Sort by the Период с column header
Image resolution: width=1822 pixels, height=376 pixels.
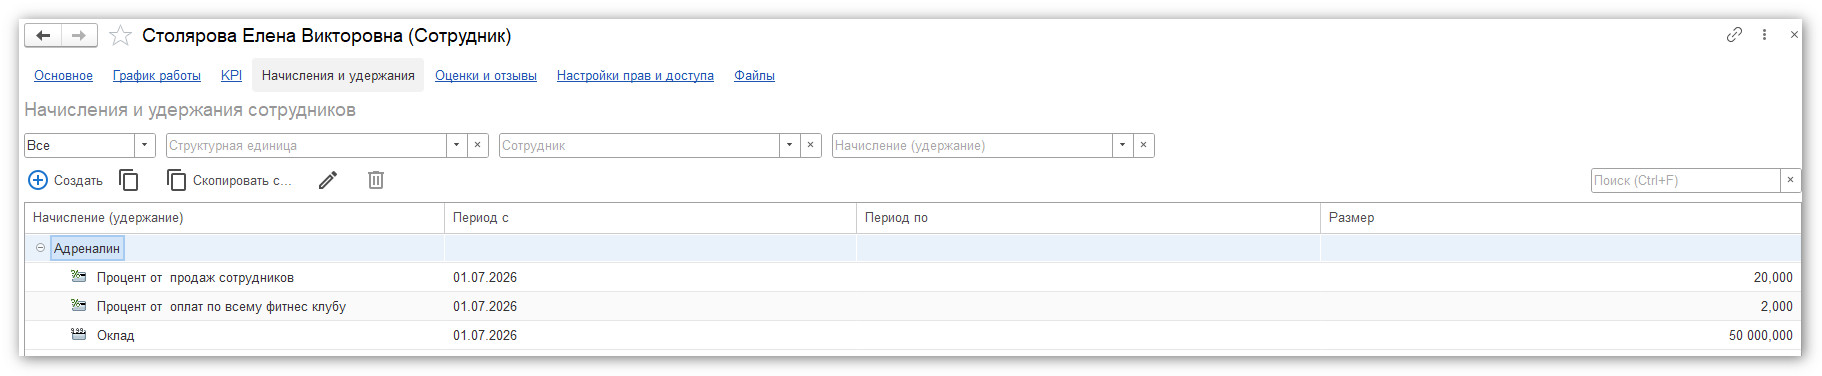click(650, 218)
